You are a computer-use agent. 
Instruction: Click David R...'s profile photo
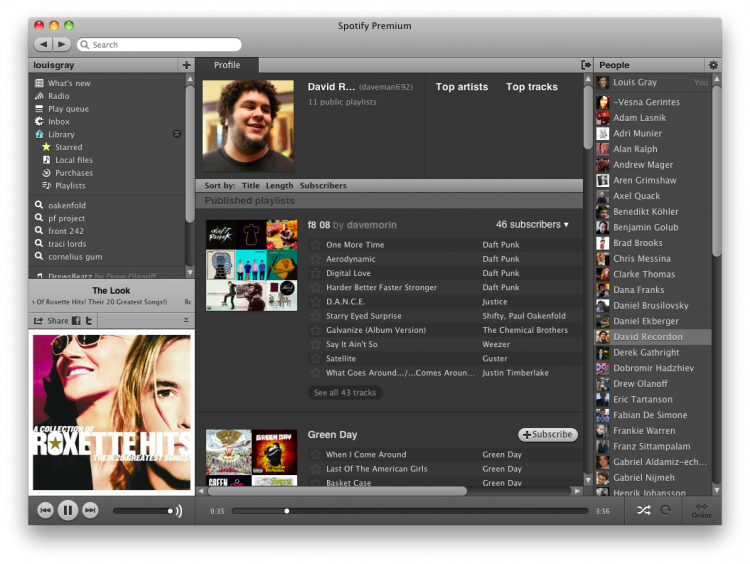click(x=248, y=125)
